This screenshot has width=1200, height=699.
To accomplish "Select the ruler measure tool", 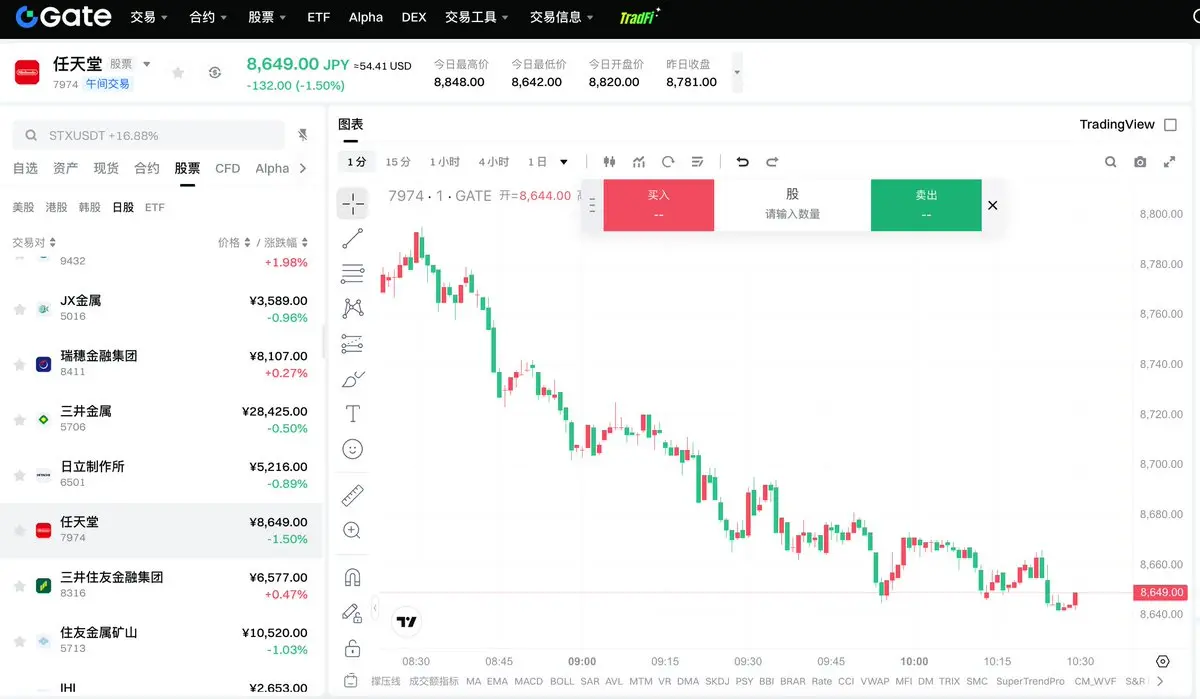I will tap(352, 495).
